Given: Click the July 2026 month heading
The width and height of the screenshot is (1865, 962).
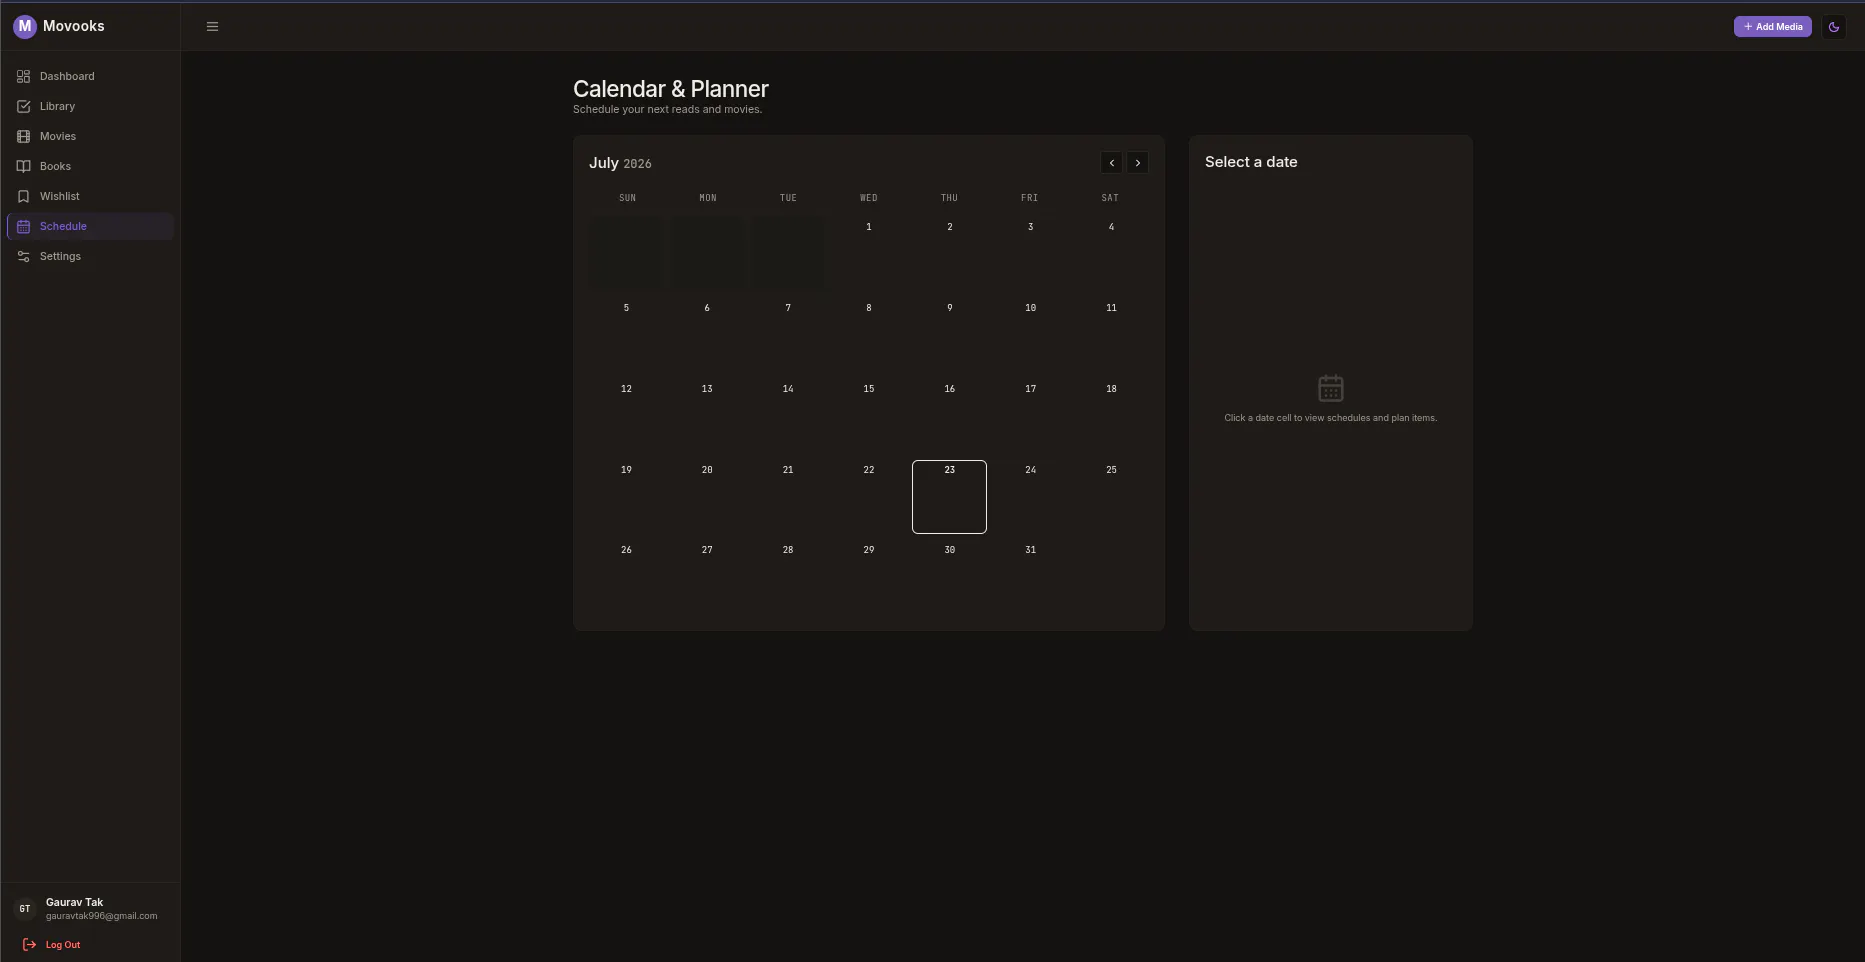Looking at the screenshot, I should pos(620,163).
